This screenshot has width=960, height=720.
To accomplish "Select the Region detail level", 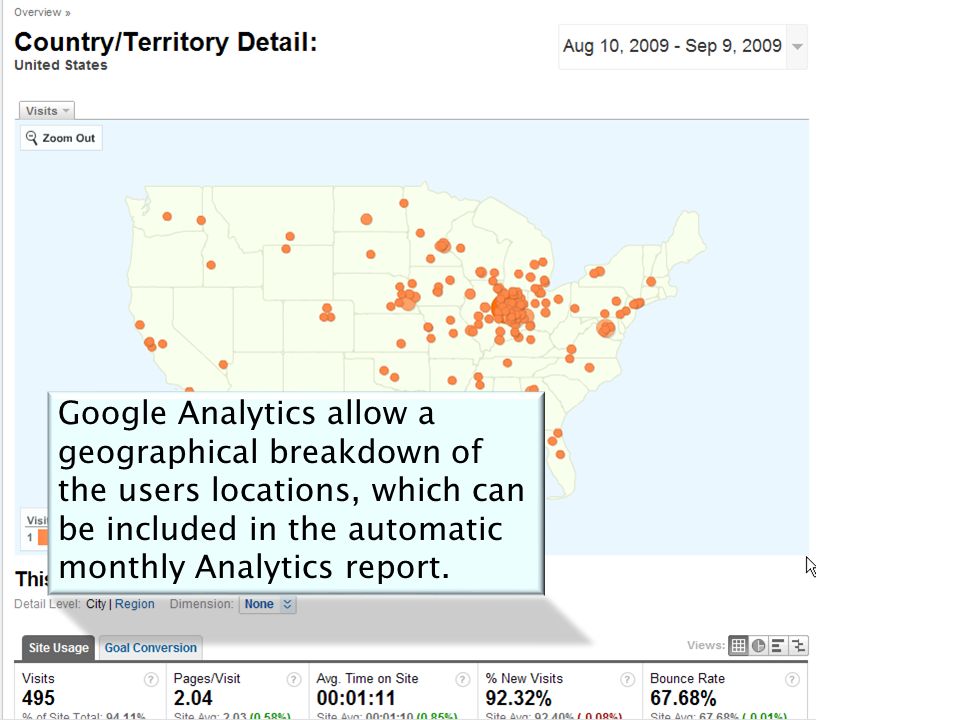I will 135,604.
